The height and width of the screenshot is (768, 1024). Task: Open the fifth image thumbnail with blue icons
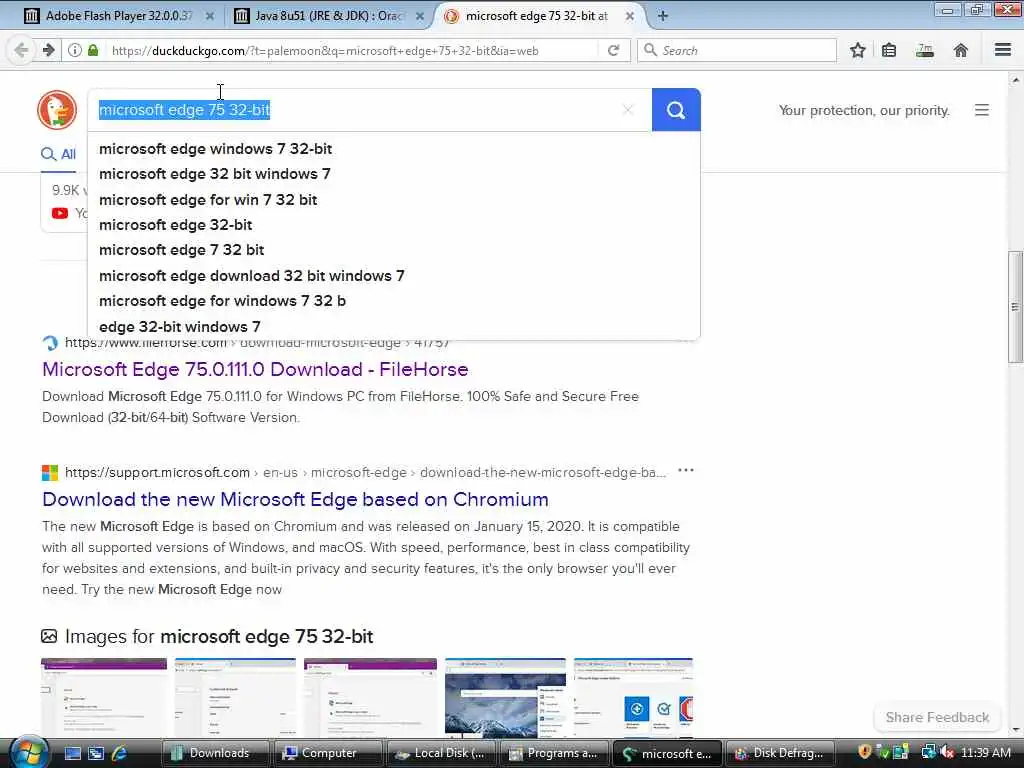coord(633,697)
